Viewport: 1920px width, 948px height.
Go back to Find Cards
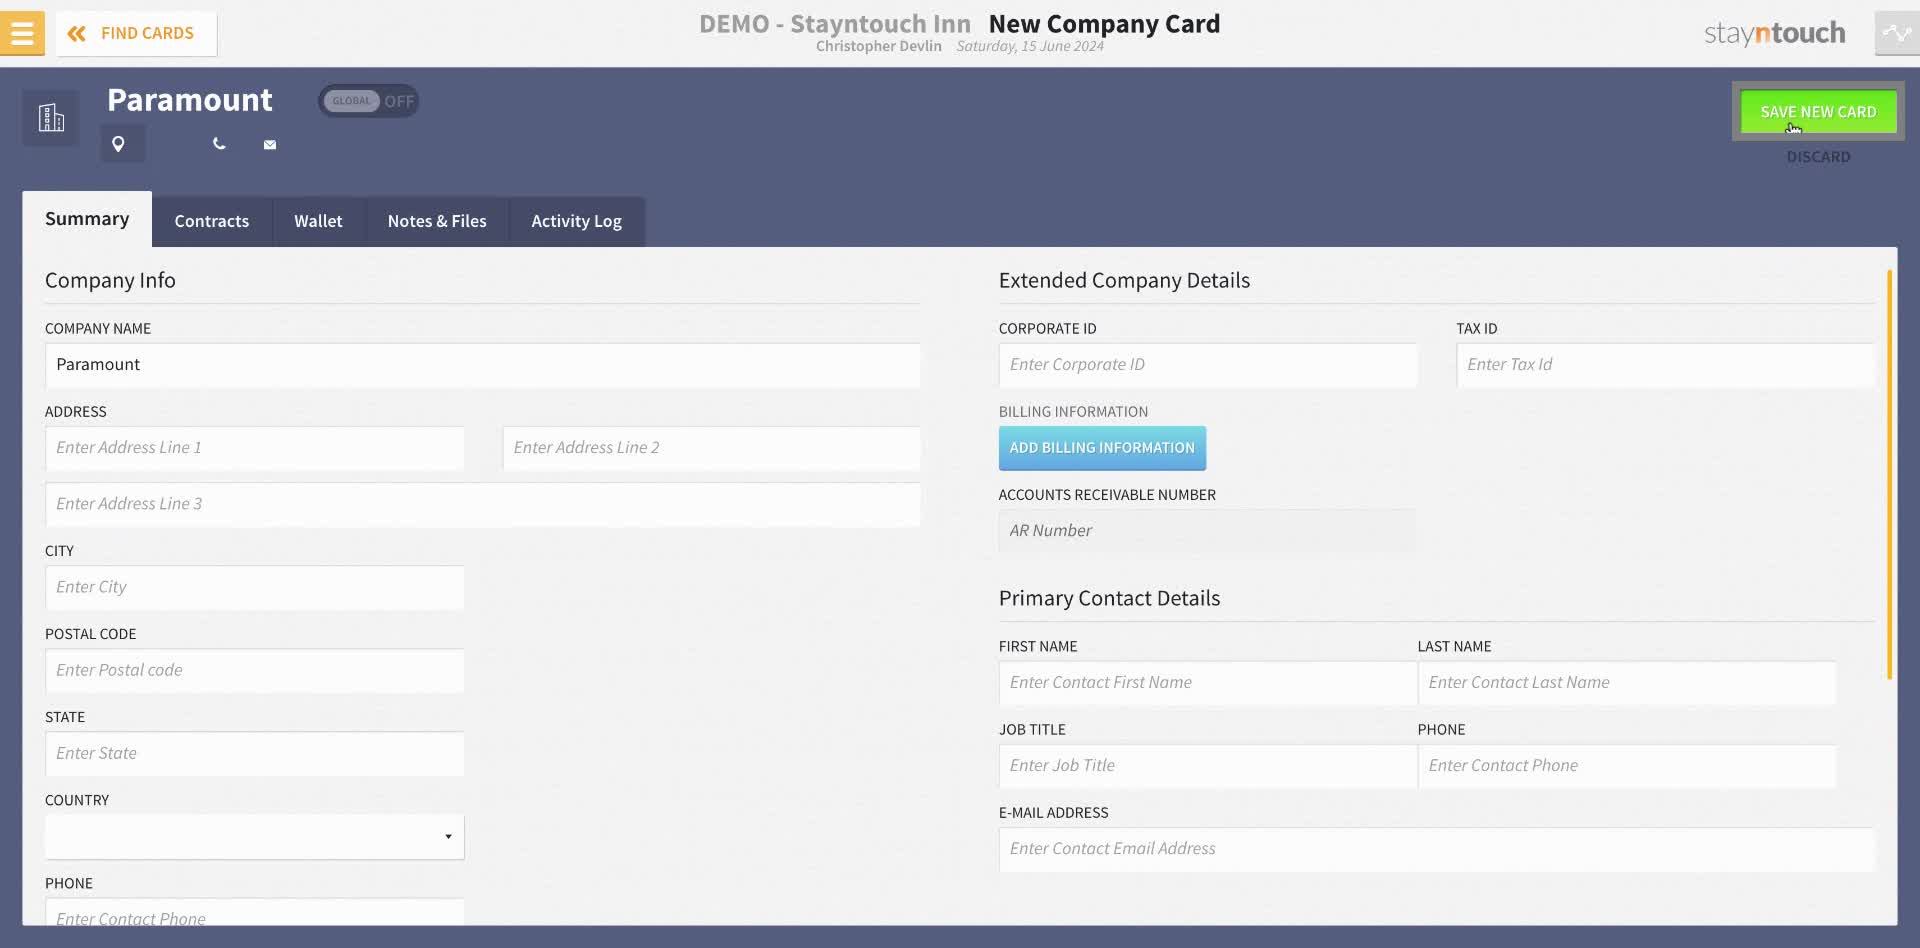tap(137, 33)
